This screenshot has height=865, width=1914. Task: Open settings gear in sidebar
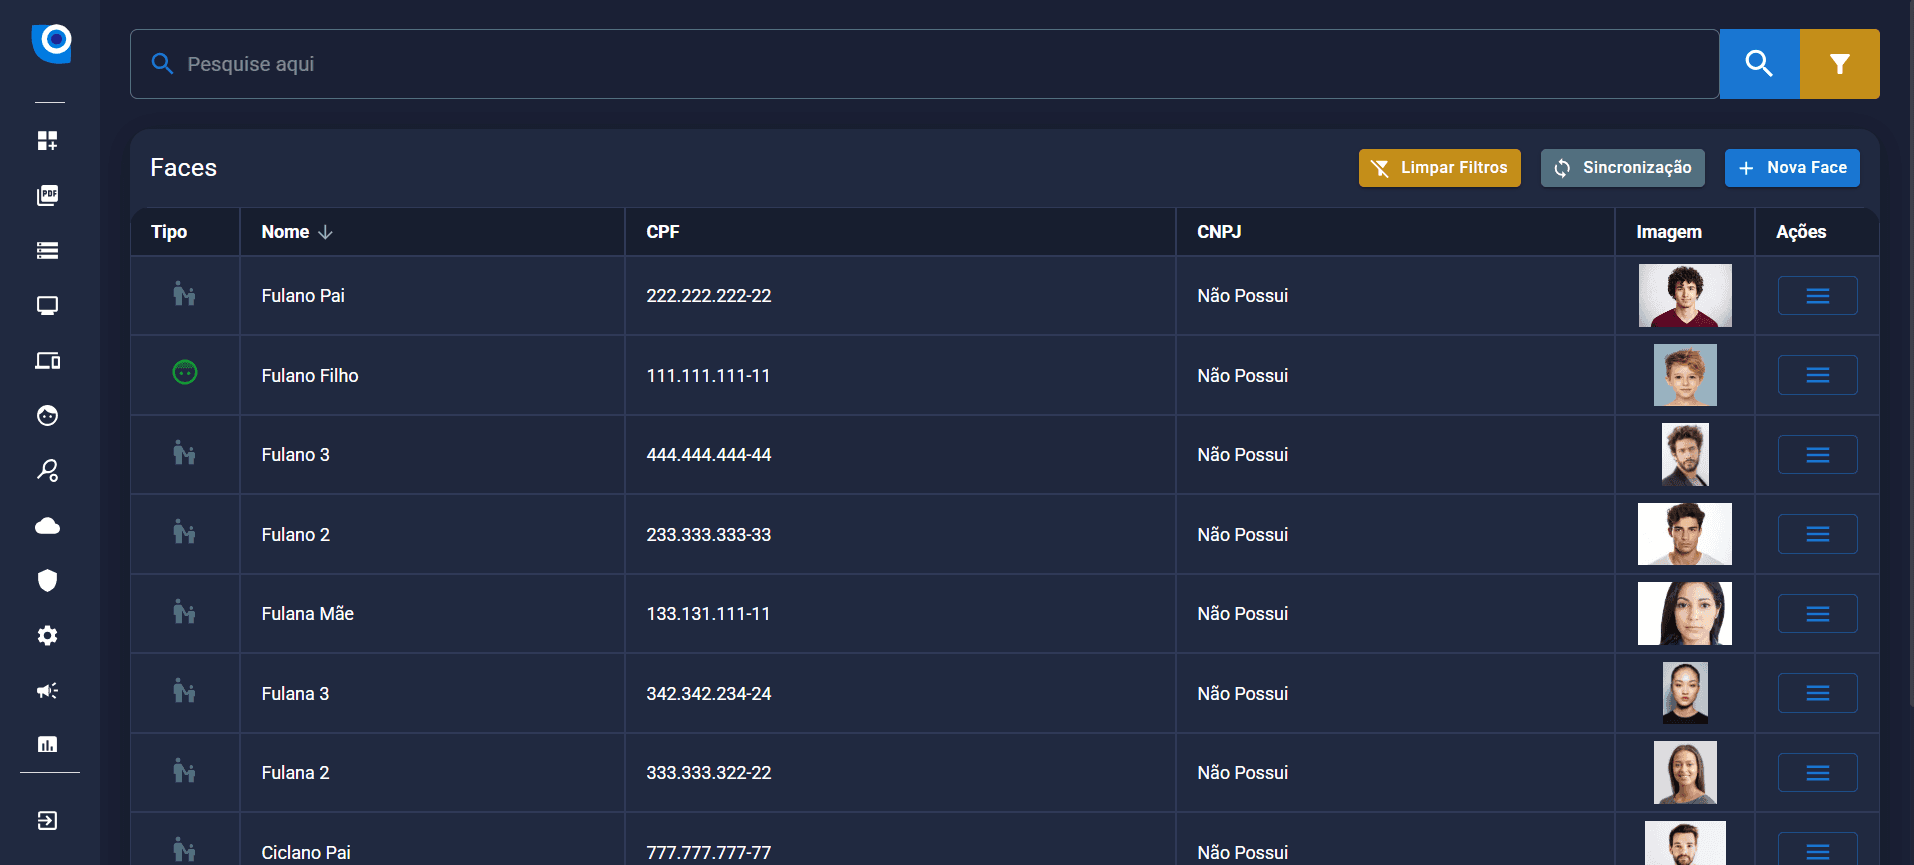point(47,636)
